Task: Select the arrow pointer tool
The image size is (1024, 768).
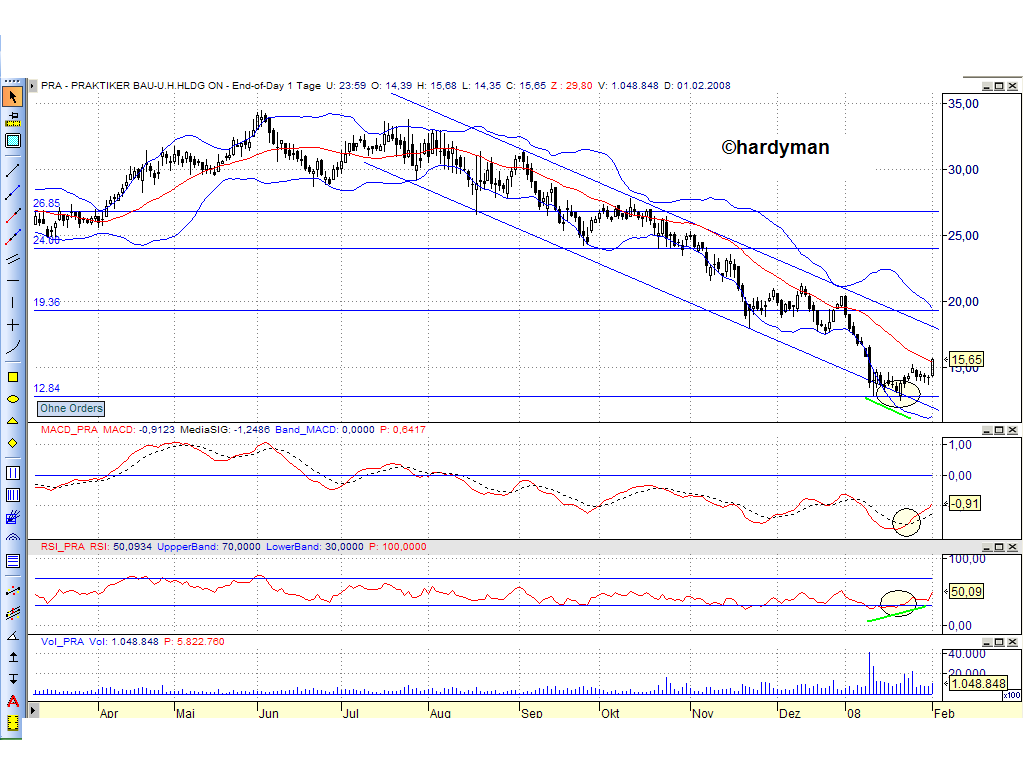Action: click(x=13, y=96)
